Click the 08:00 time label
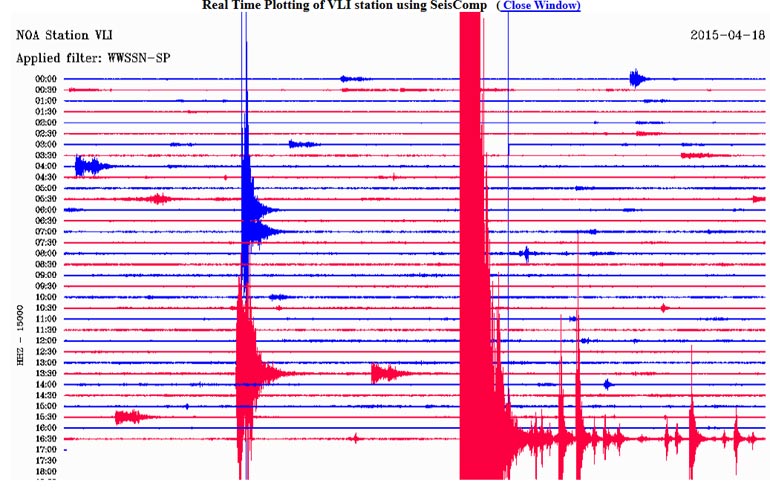 pyautogui.click(x=46, y=253)
